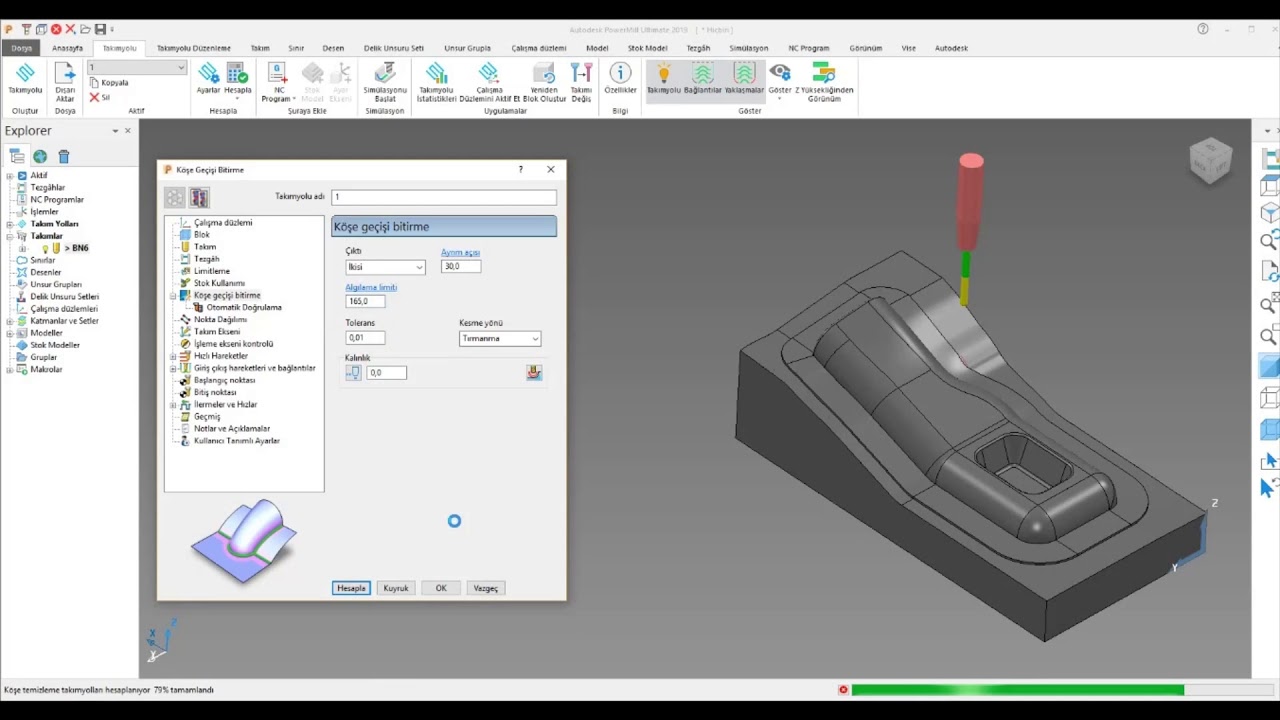Click the Simülasyonu Başlat icon
1280x720 pixels.
pyautogui.click(x=385, y=82)
